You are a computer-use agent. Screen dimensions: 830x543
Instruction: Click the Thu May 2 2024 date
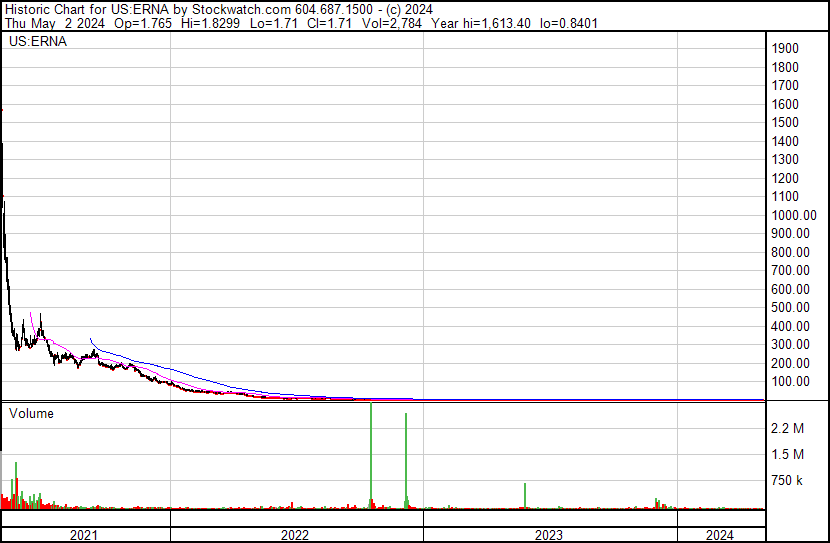point(50,23)
